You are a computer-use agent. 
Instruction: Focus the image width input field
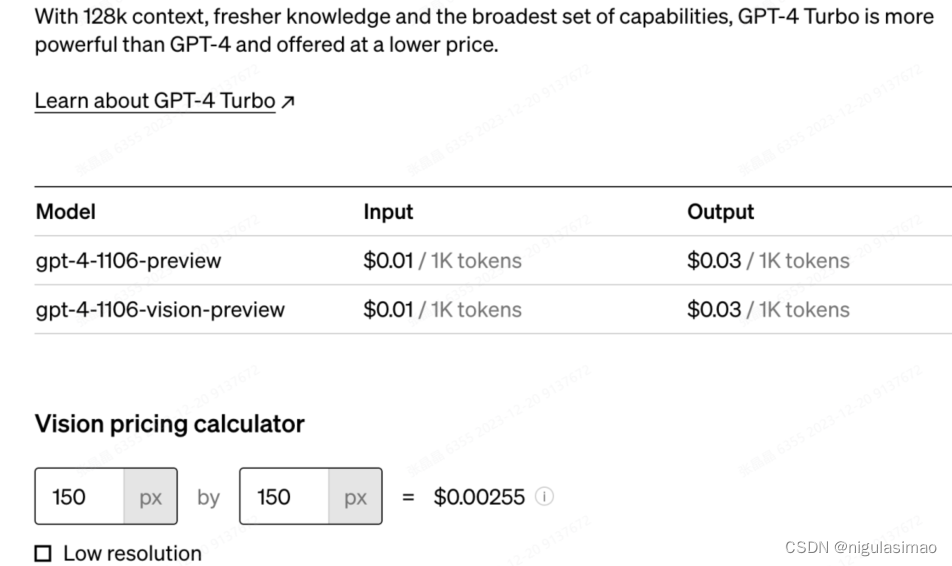(80, 497)
